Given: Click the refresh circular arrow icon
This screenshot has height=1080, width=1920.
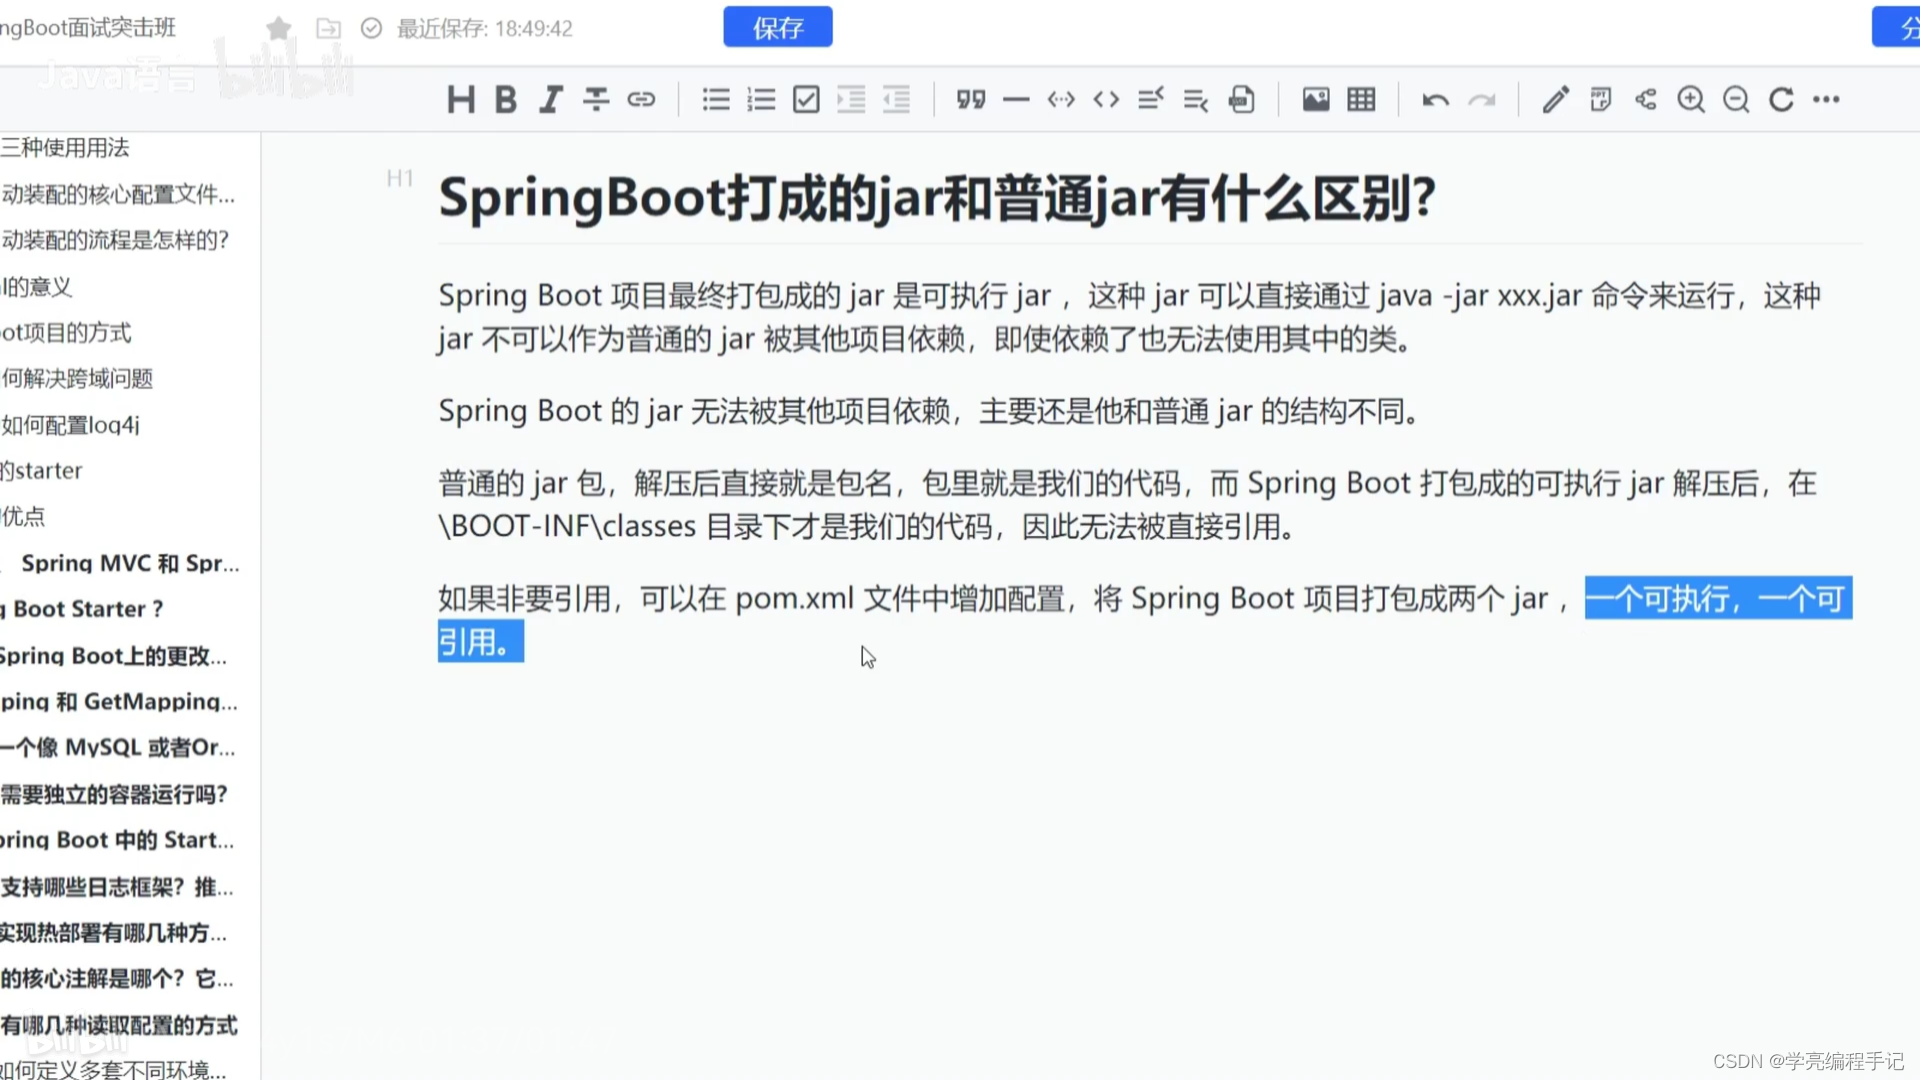Looking at the screenshot, I should 1781,99.
